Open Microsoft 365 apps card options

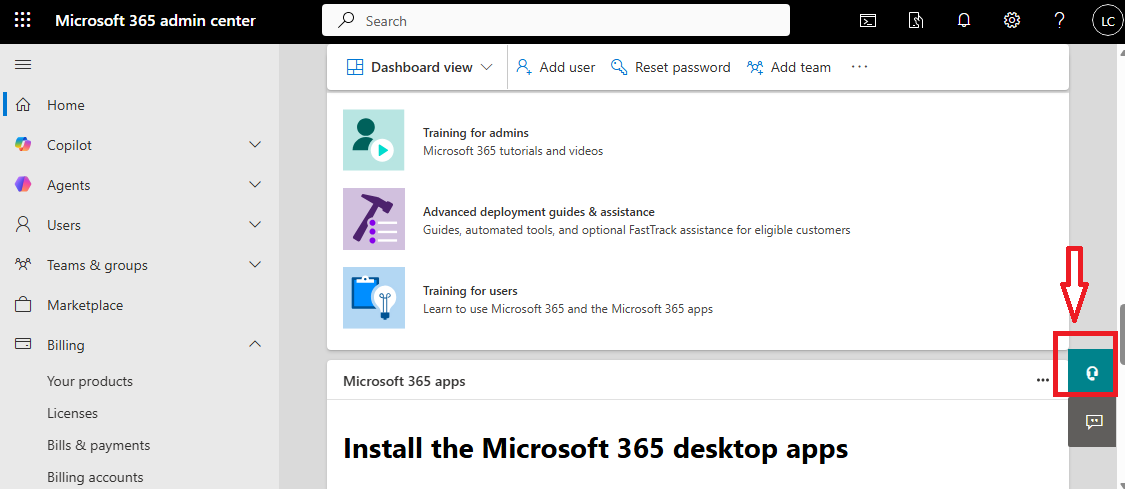1042,381
